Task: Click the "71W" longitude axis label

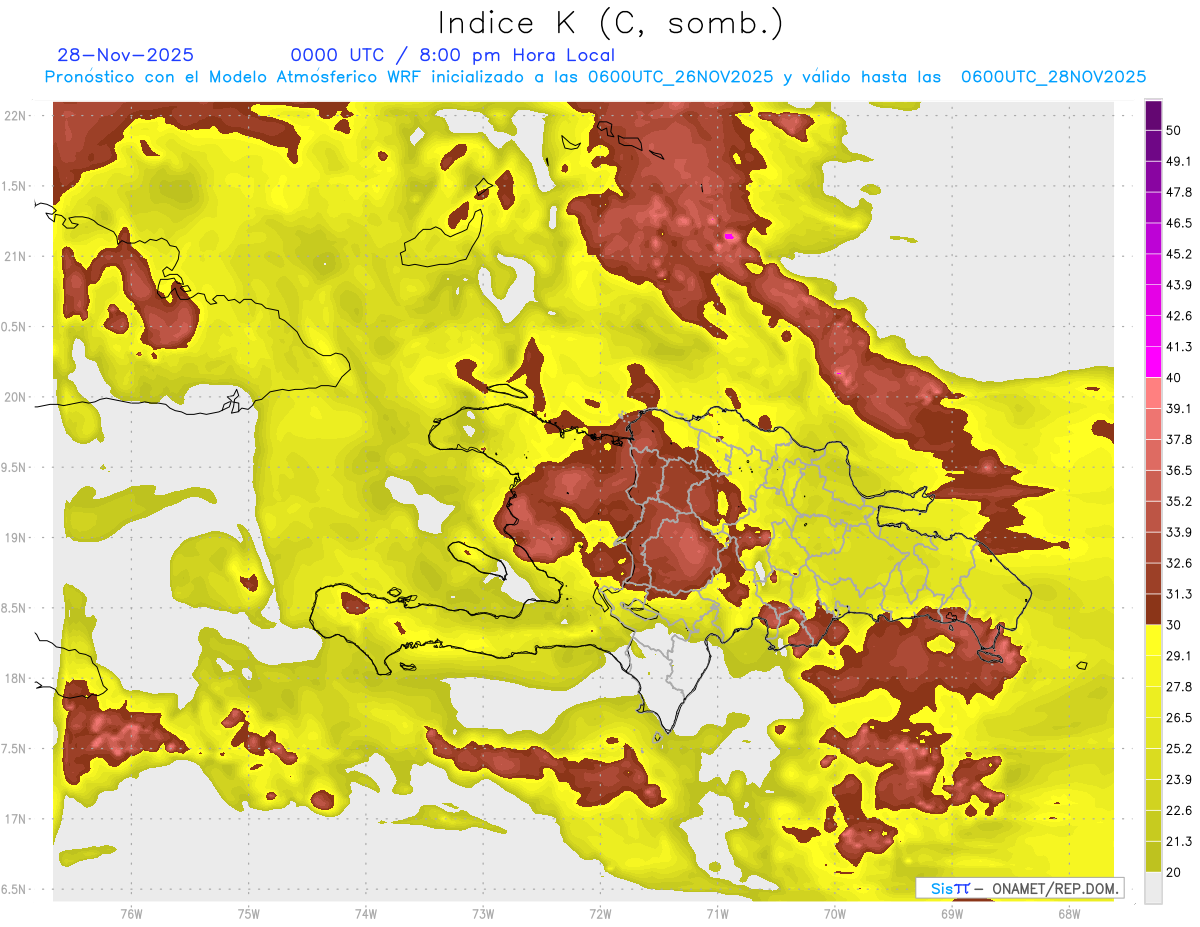Action: (x=717, y=913)
